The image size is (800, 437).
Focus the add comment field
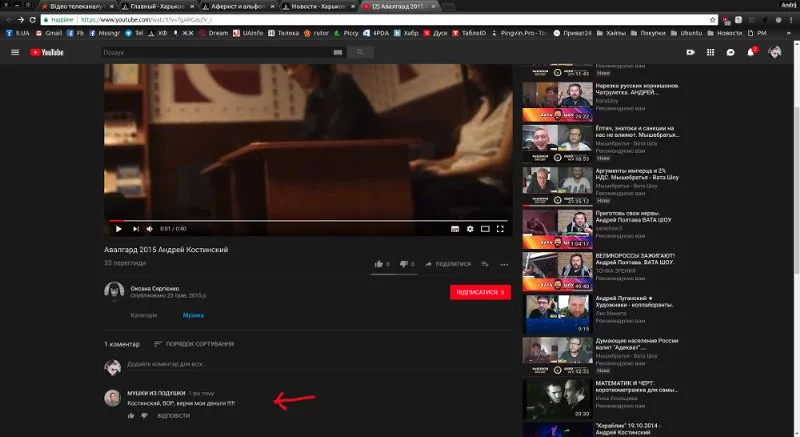(318, 365)
